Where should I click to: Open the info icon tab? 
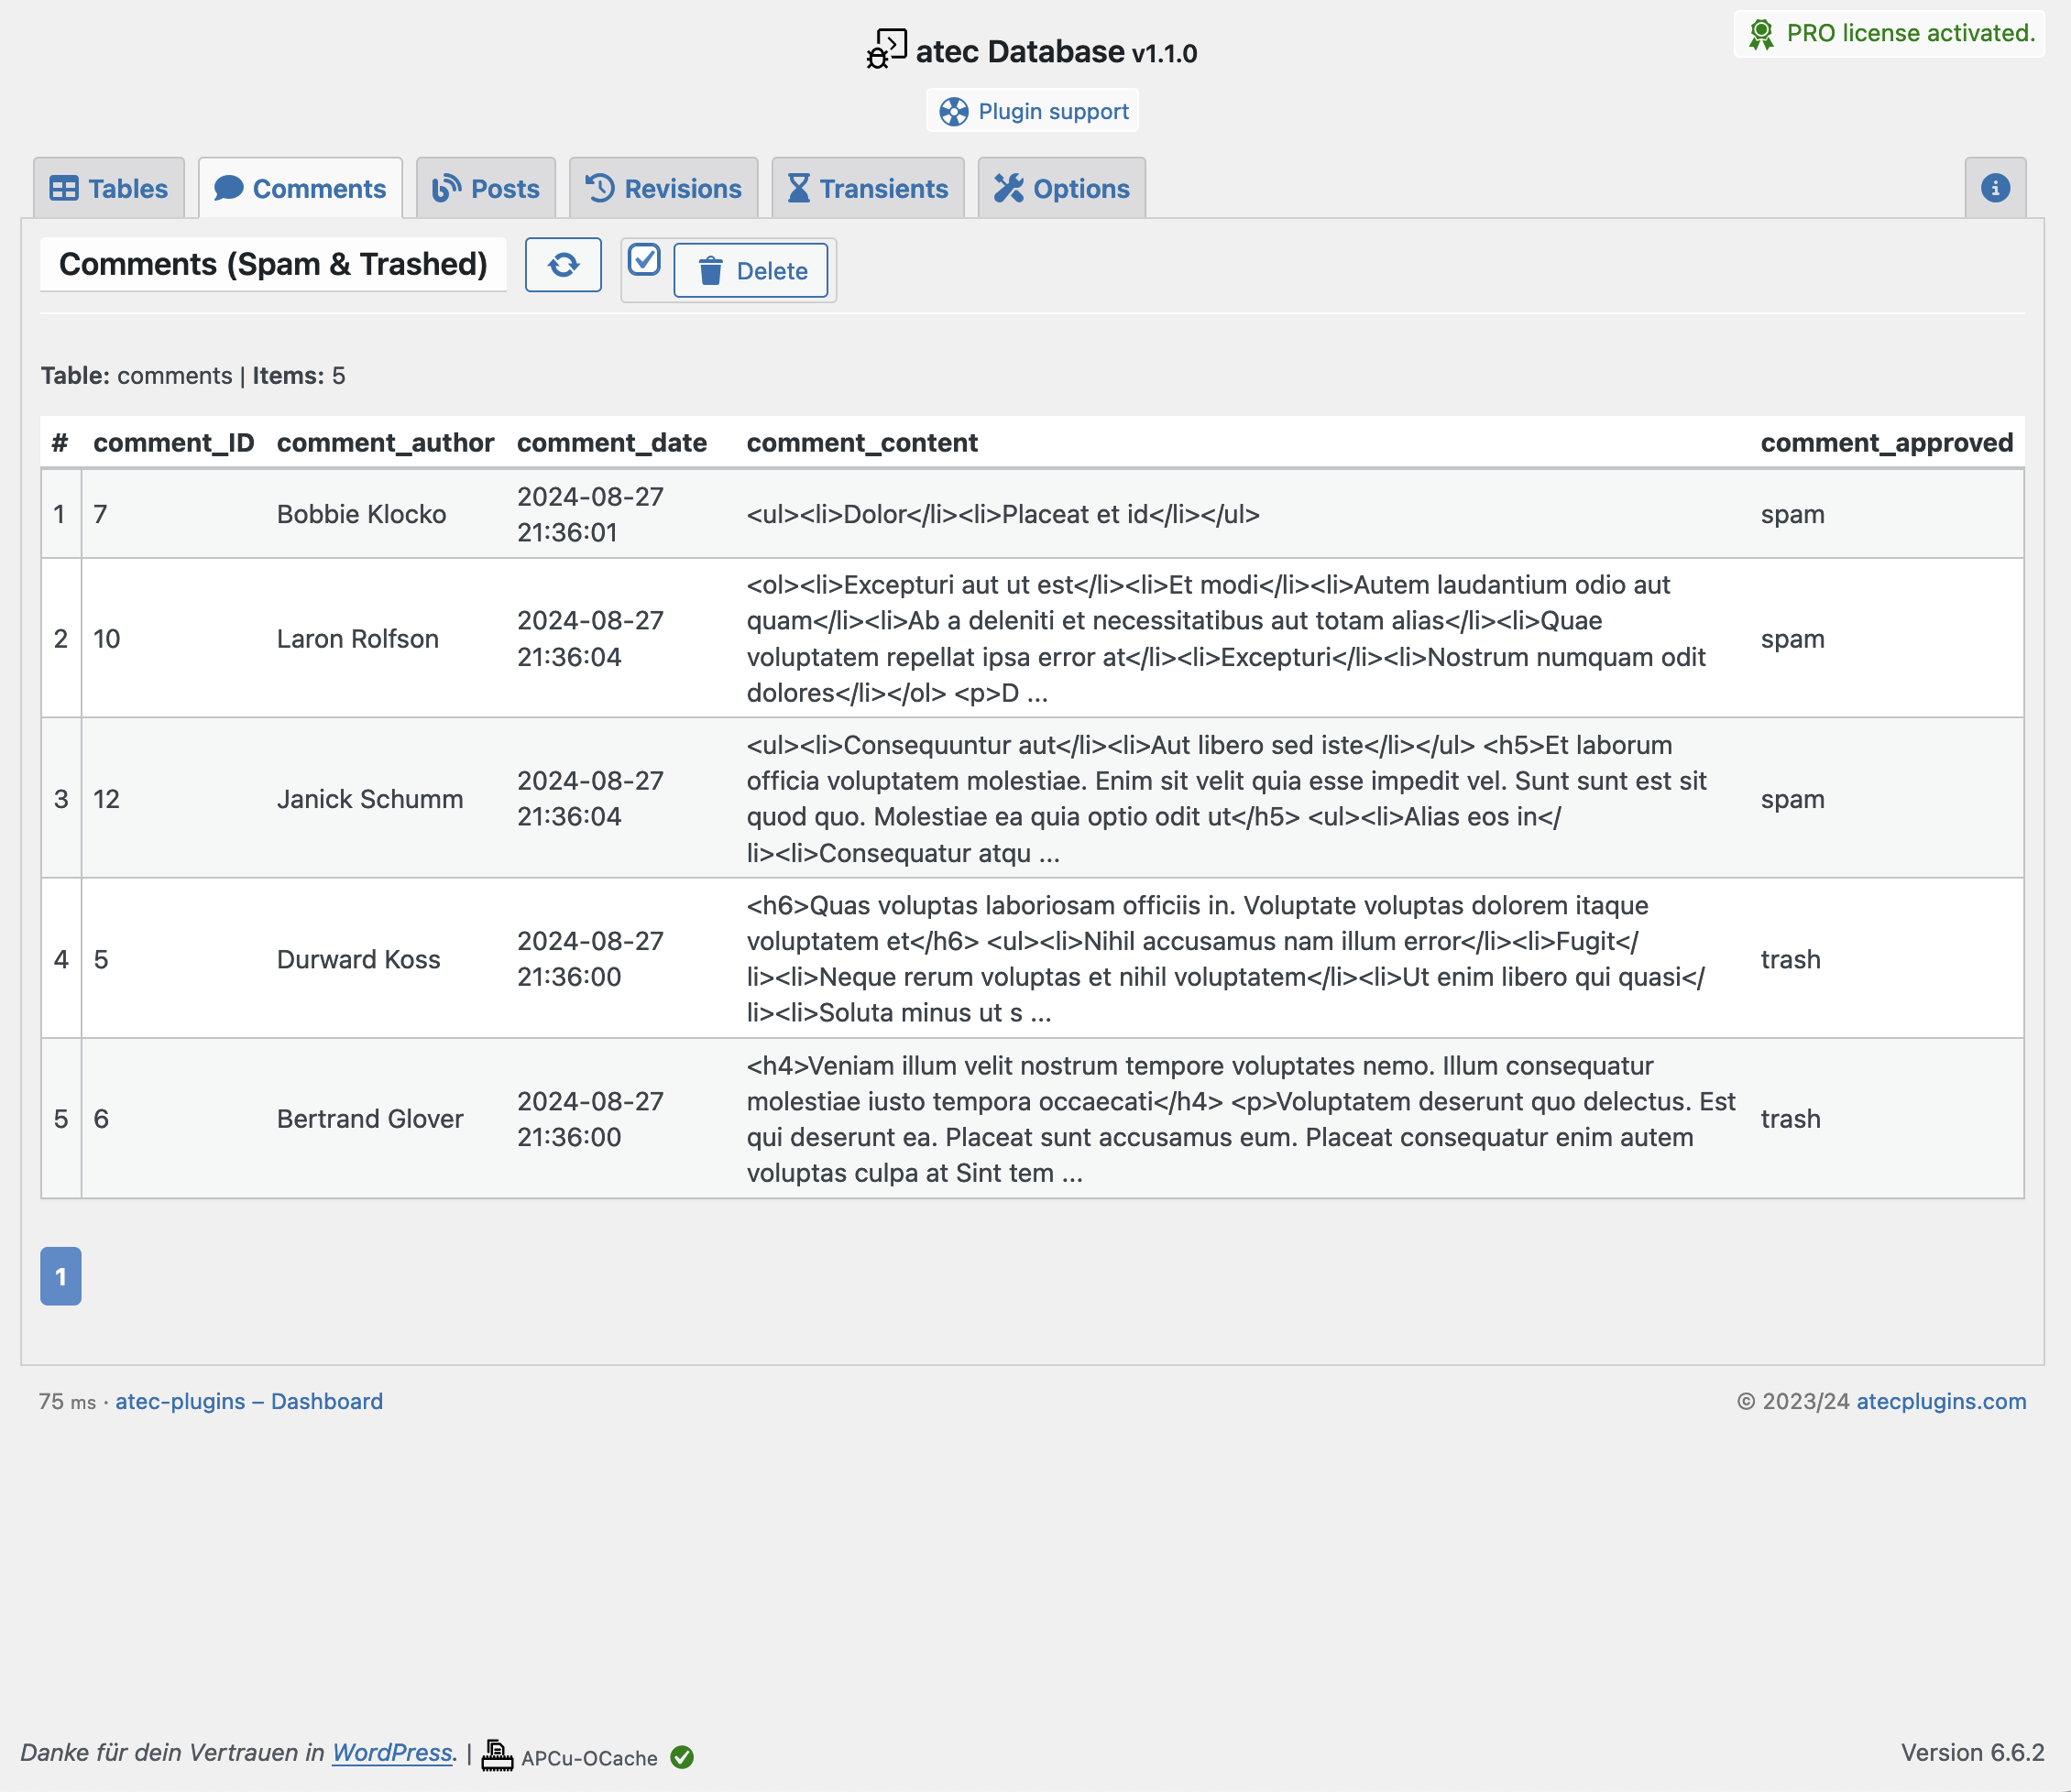click(1995, 188)
